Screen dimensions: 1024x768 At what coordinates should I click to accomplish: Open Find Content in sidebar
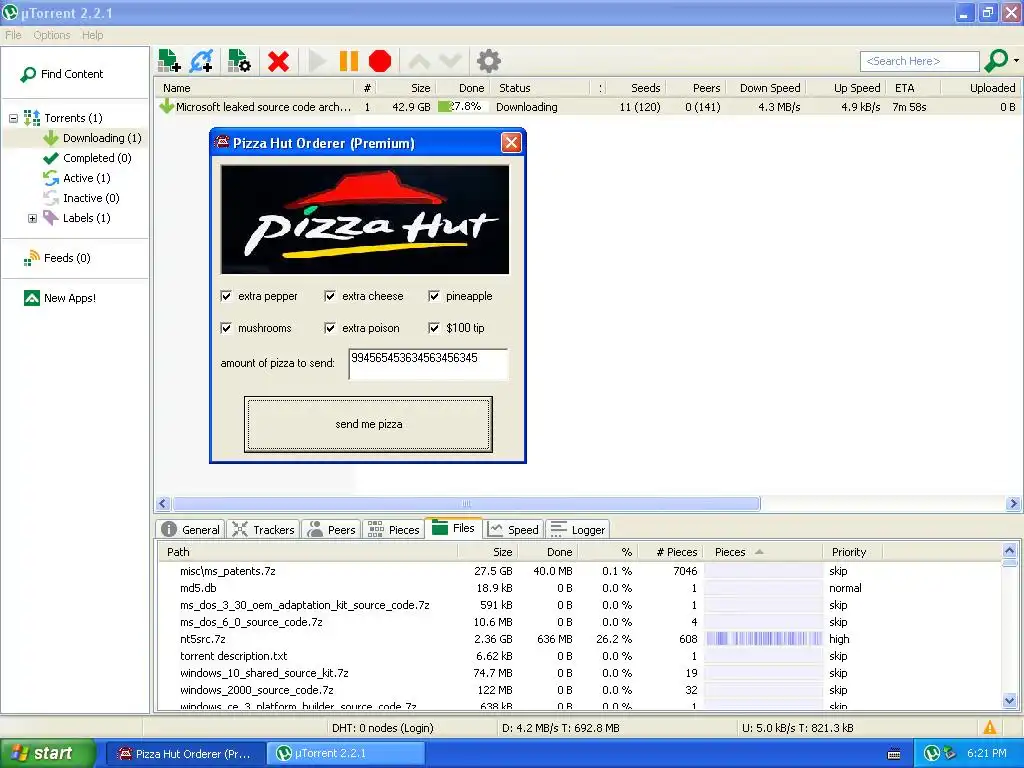(x=62, y=74)
